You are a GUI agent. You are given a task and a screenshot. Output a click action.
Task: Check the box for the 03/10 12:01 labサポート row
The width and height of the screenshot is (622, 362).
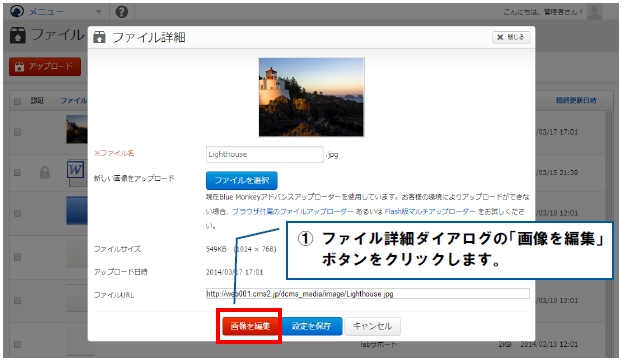pos(17,344)
